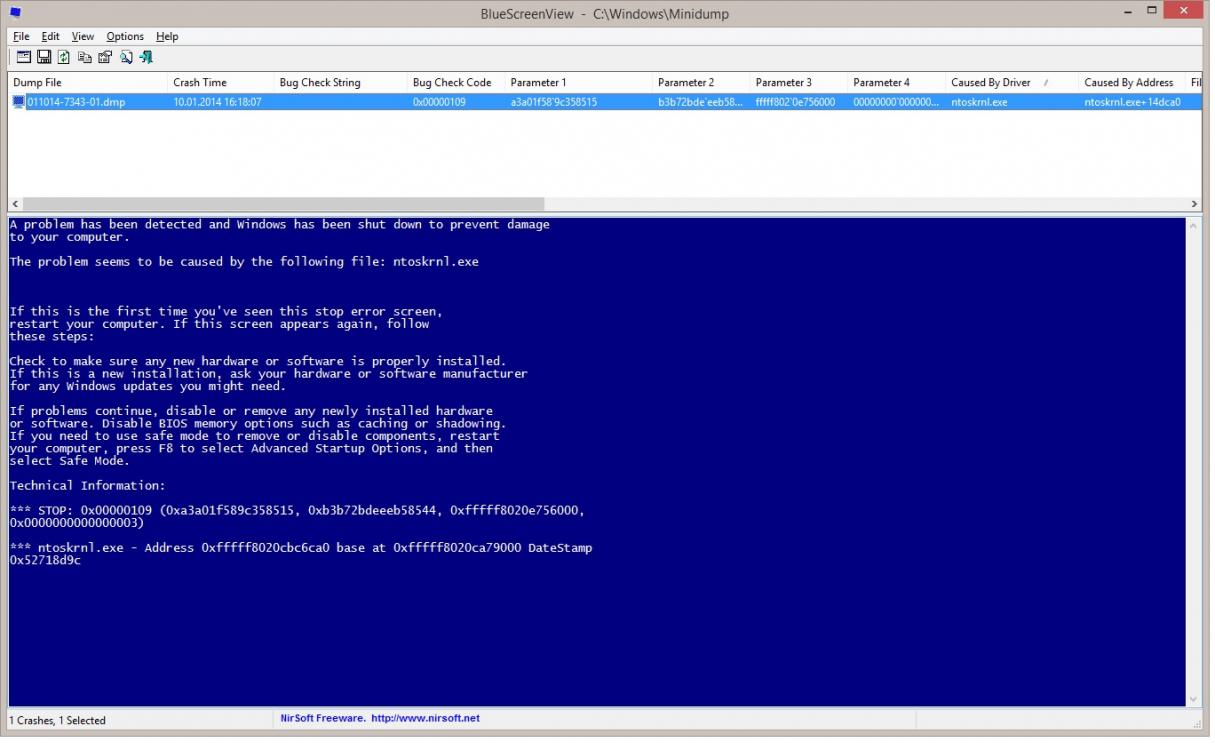
Task: Click Parameter 4 value of zeros
Action: (896, 102)
